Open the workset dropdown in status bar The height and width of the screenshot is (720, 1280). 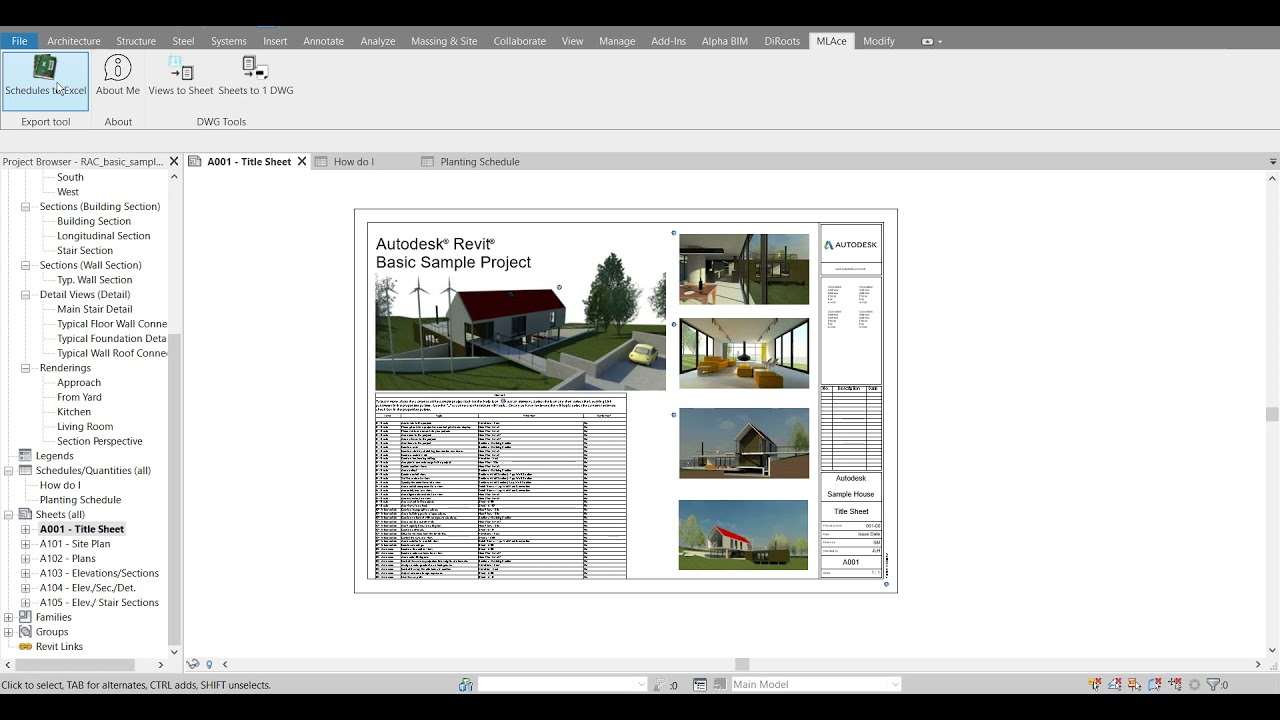click(x=641, y=685)
